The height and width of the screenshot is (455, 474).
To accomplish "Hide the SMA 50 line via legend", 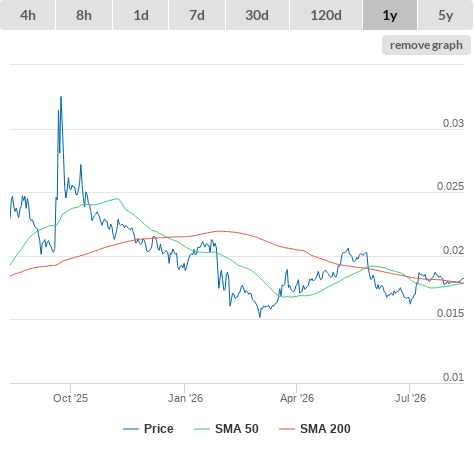I will (226, 429).
